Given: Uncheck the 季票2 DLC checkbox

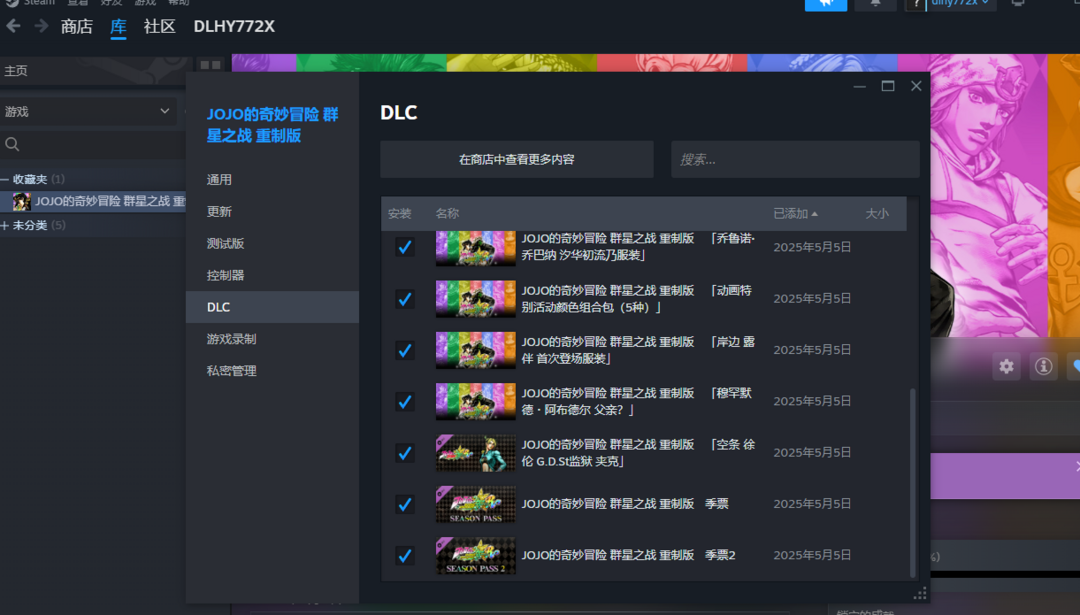Looking at the screenshot, I should [405, 555].
